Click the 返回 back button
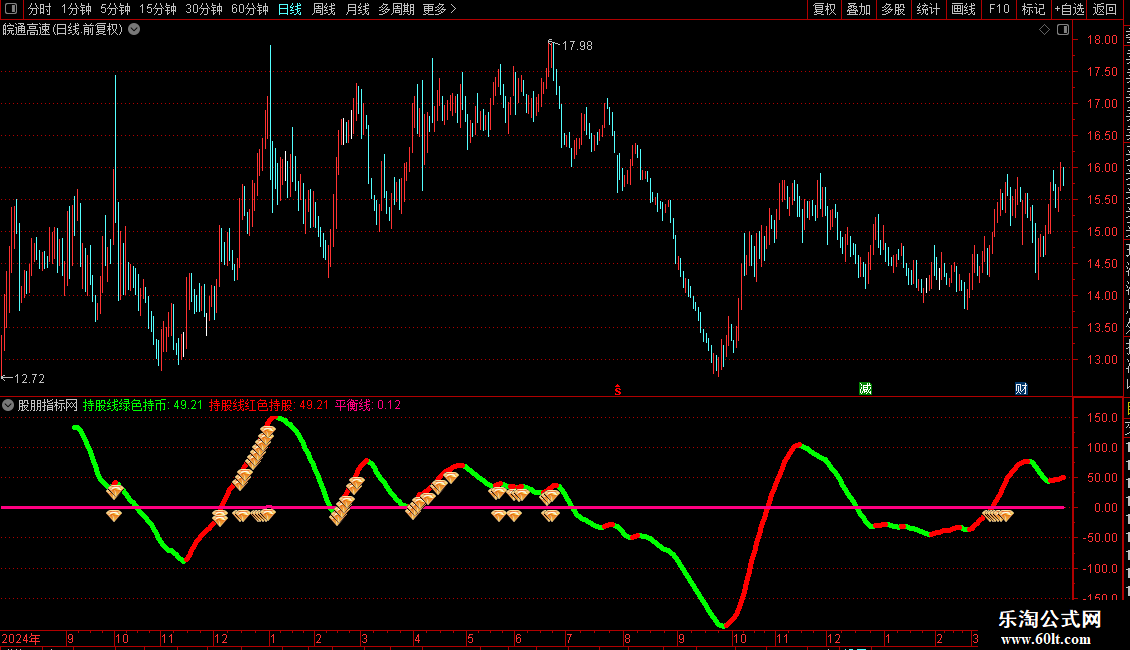The width and height of the screenshot is (1130, 650). click(x=1104, y=9)
